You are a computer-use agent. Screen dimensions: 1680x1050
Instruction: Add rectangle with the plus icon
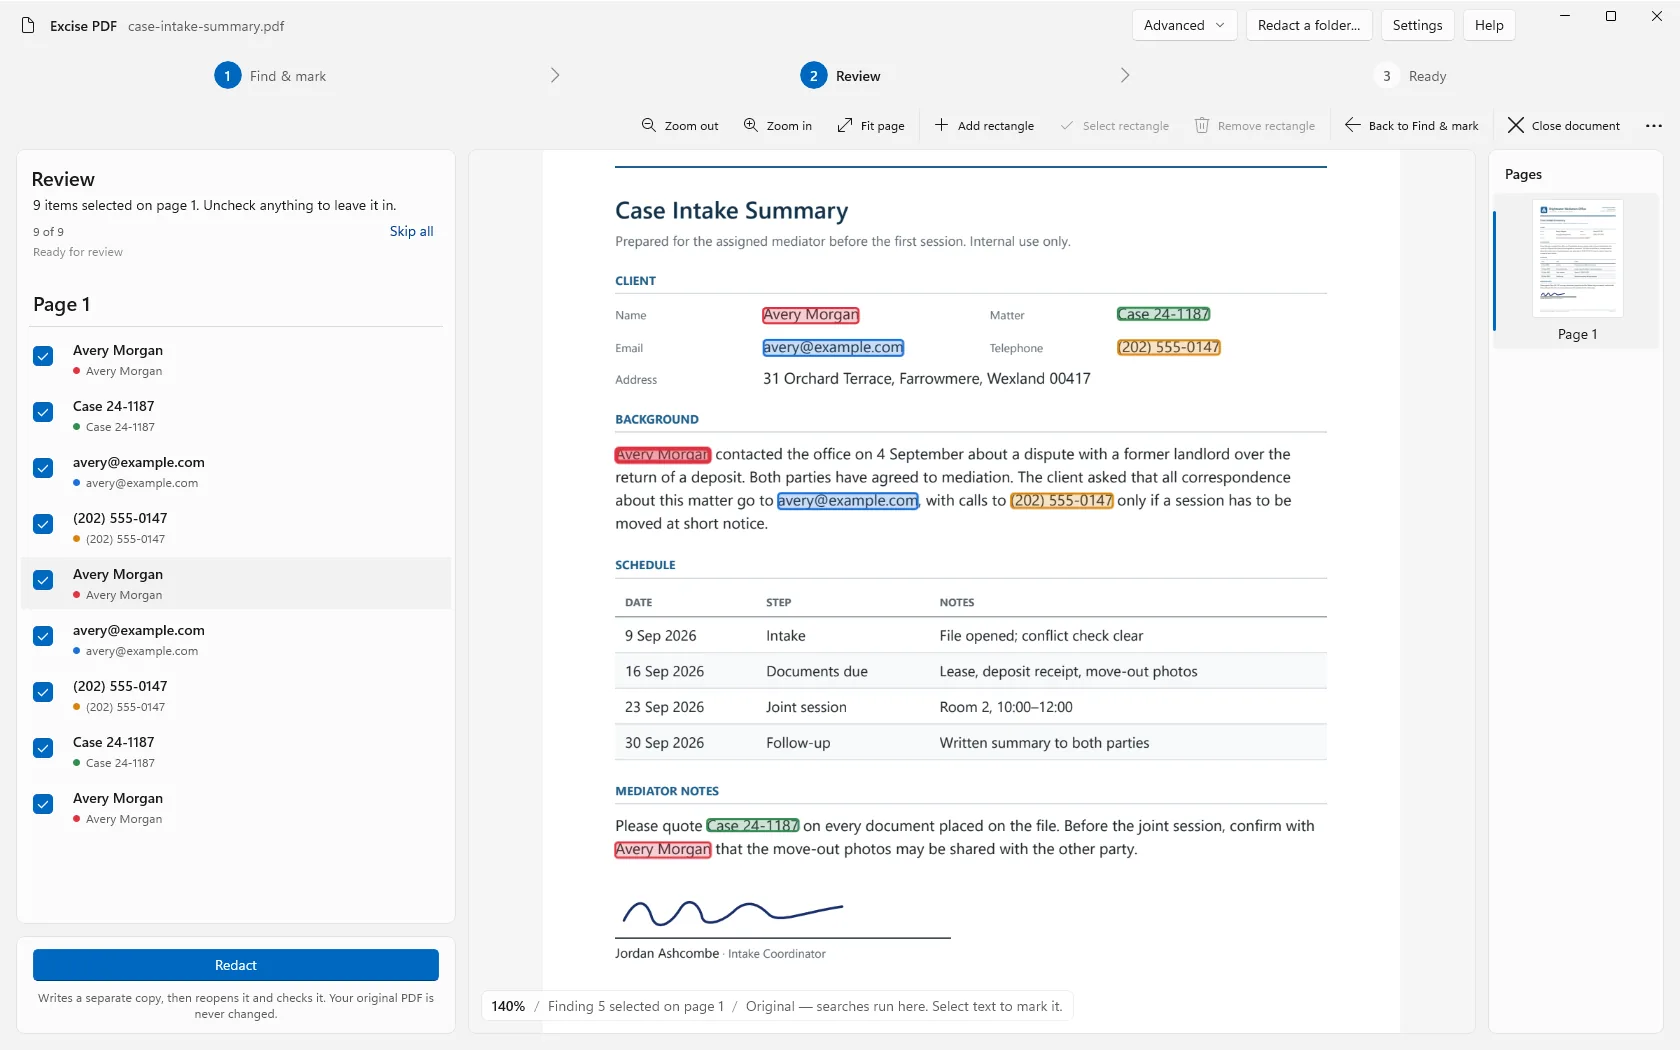(941, 125)
